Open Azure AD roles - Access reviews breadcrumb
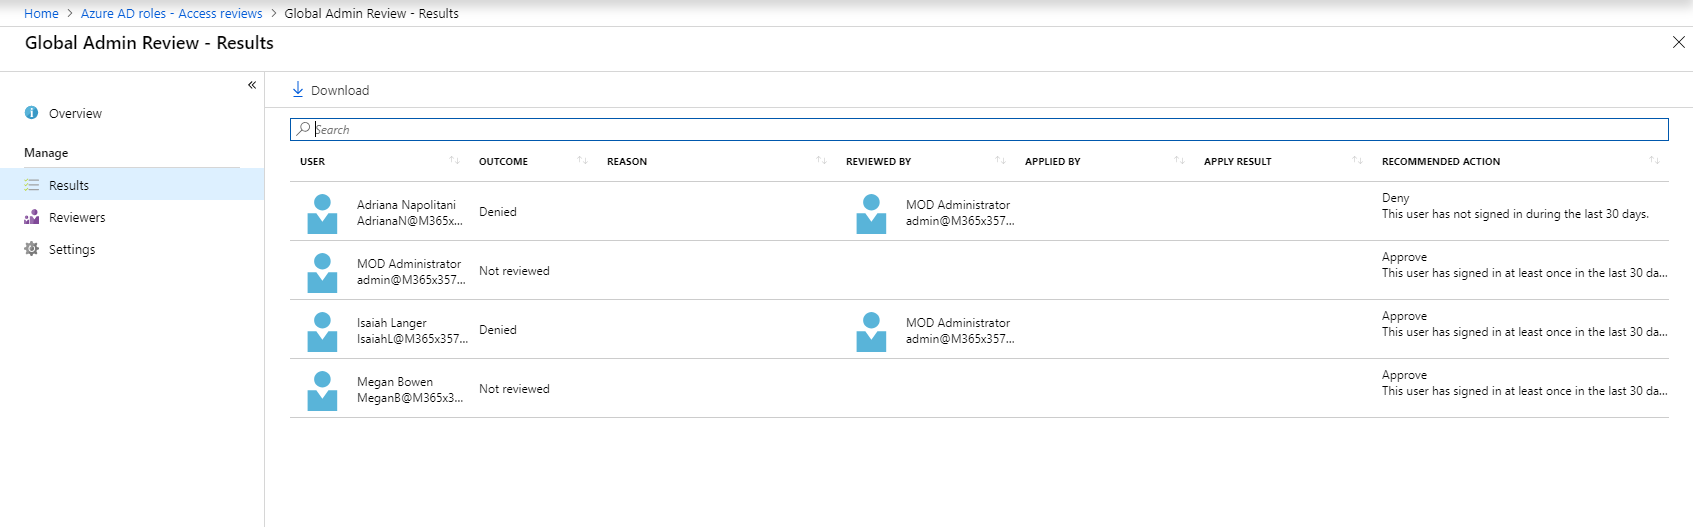The image size is (1693, 527). click(171, 13)
